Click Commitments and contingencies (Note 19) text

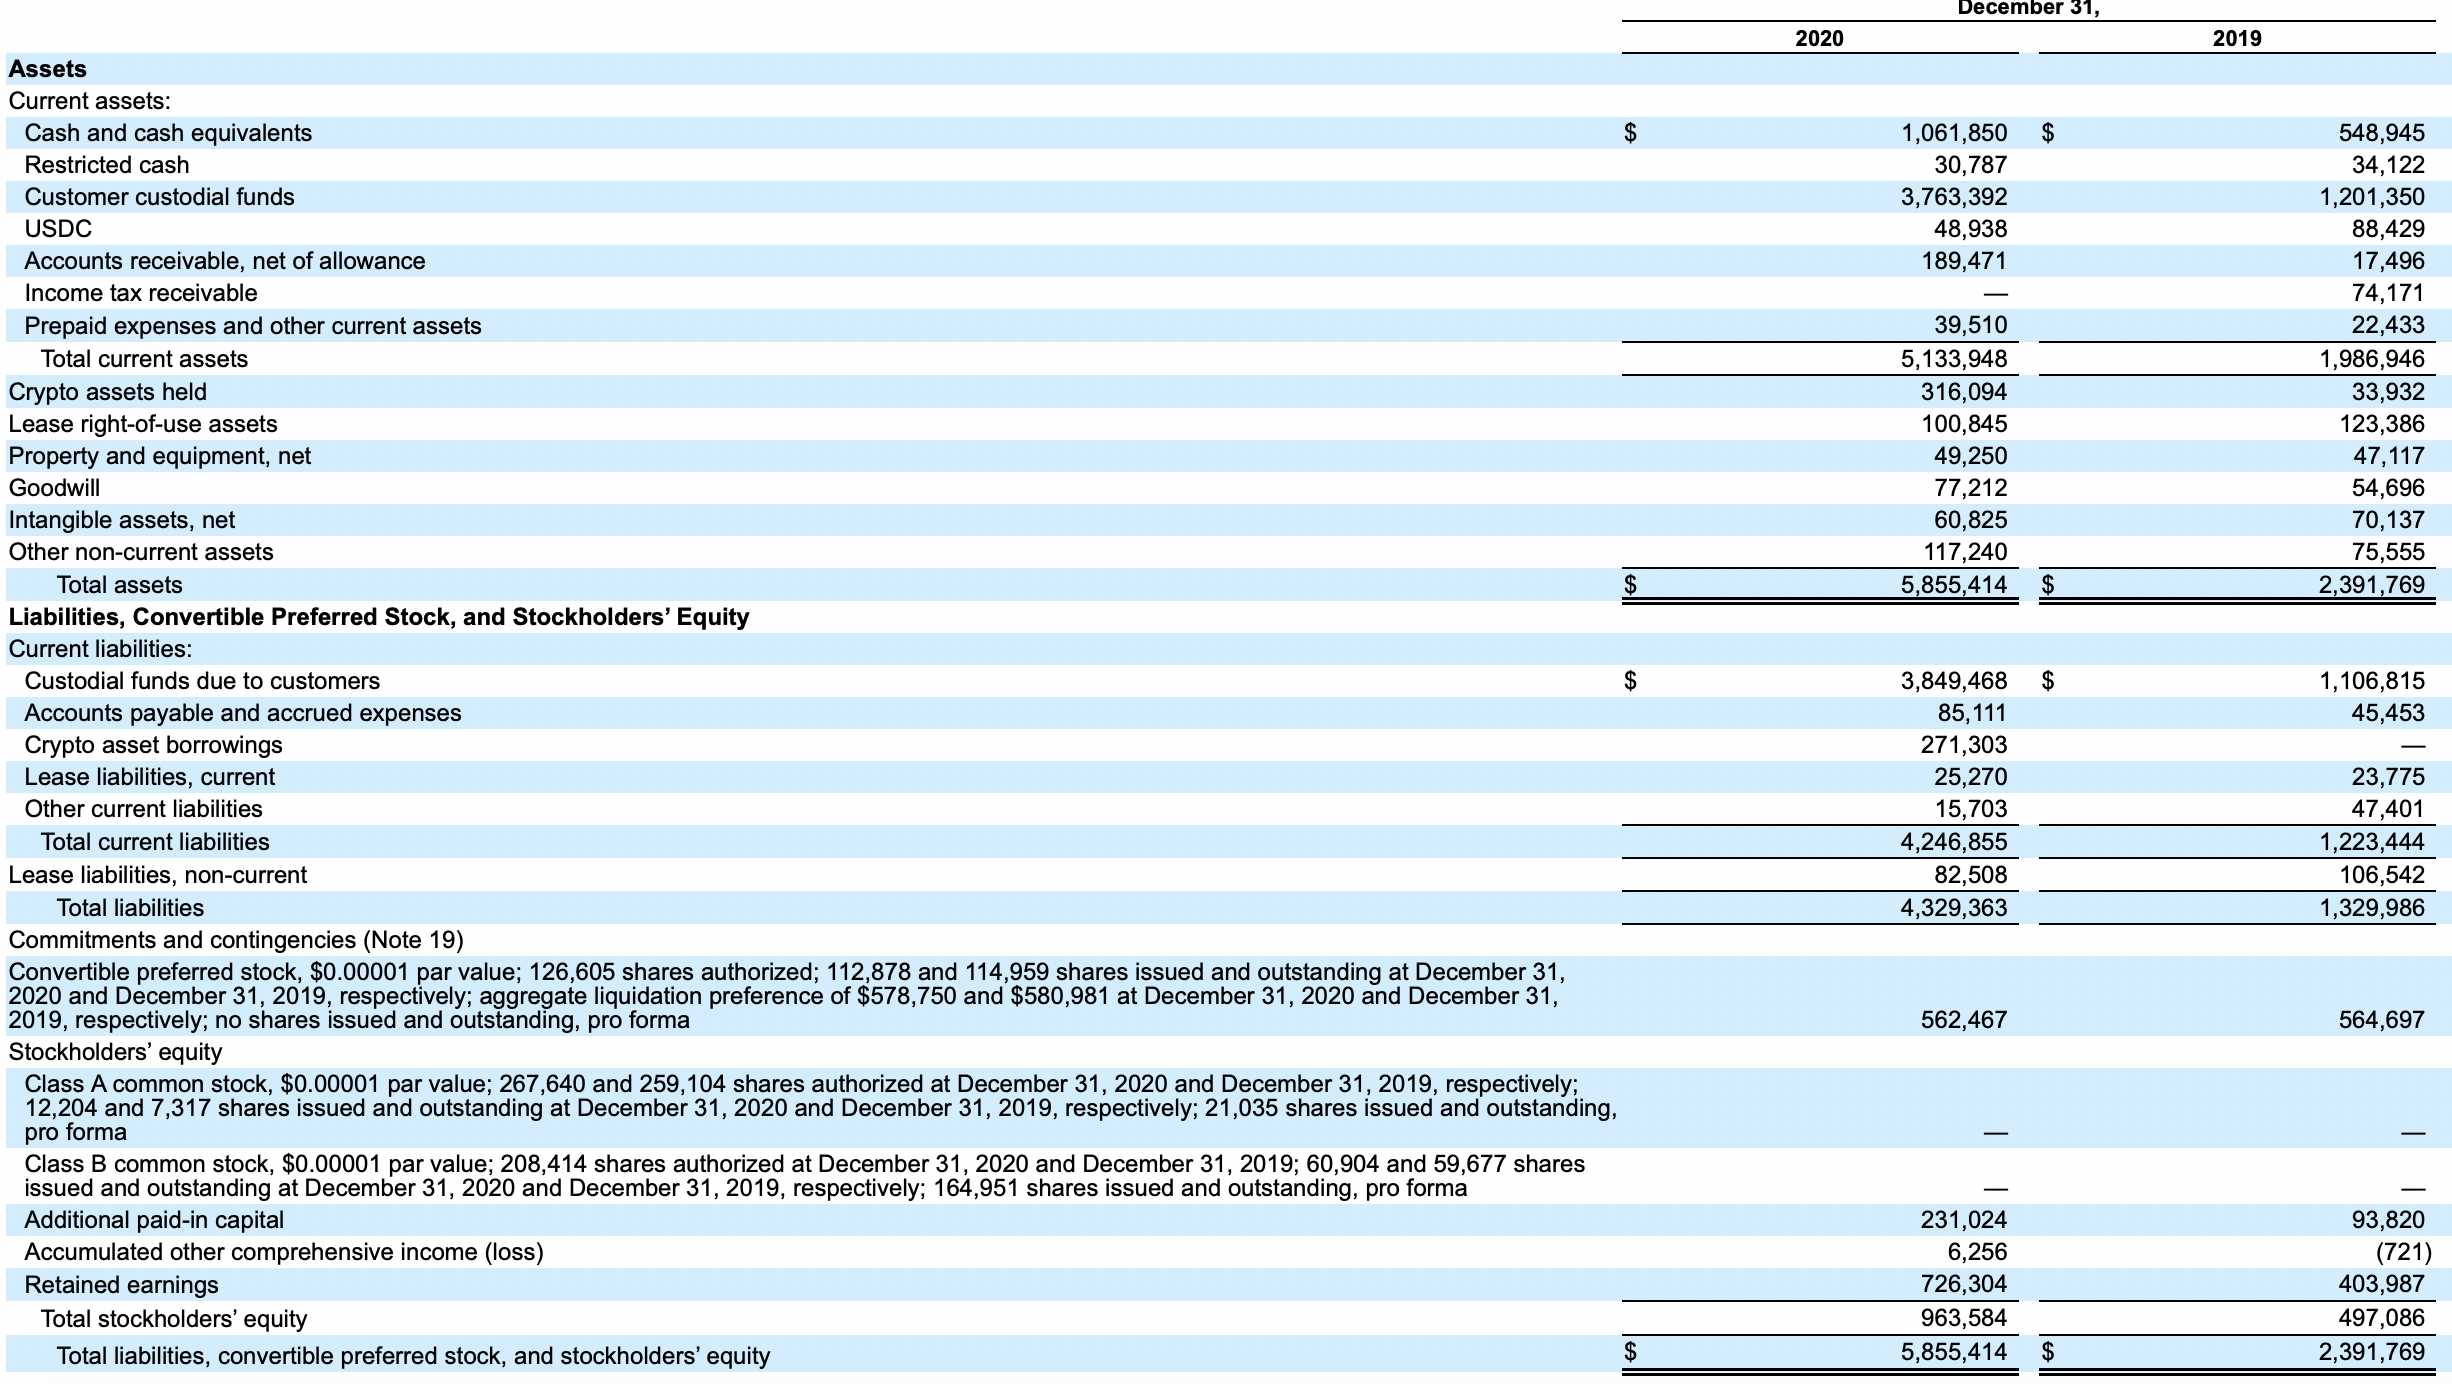click(236, 940)
